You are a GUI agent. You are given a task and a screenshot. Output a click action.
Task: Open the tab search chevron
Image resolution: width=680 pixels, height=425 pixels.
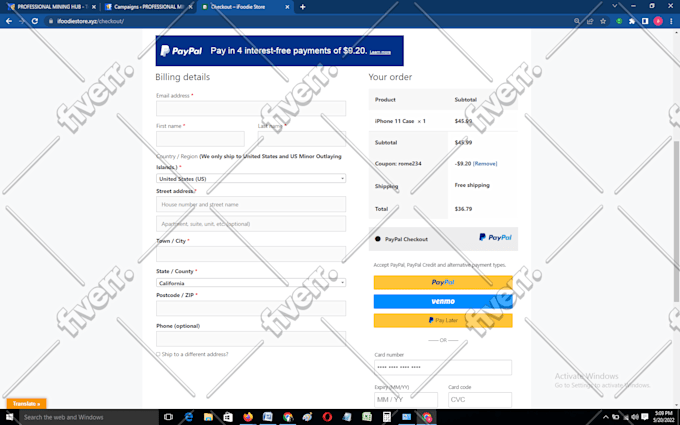(615, 6)
